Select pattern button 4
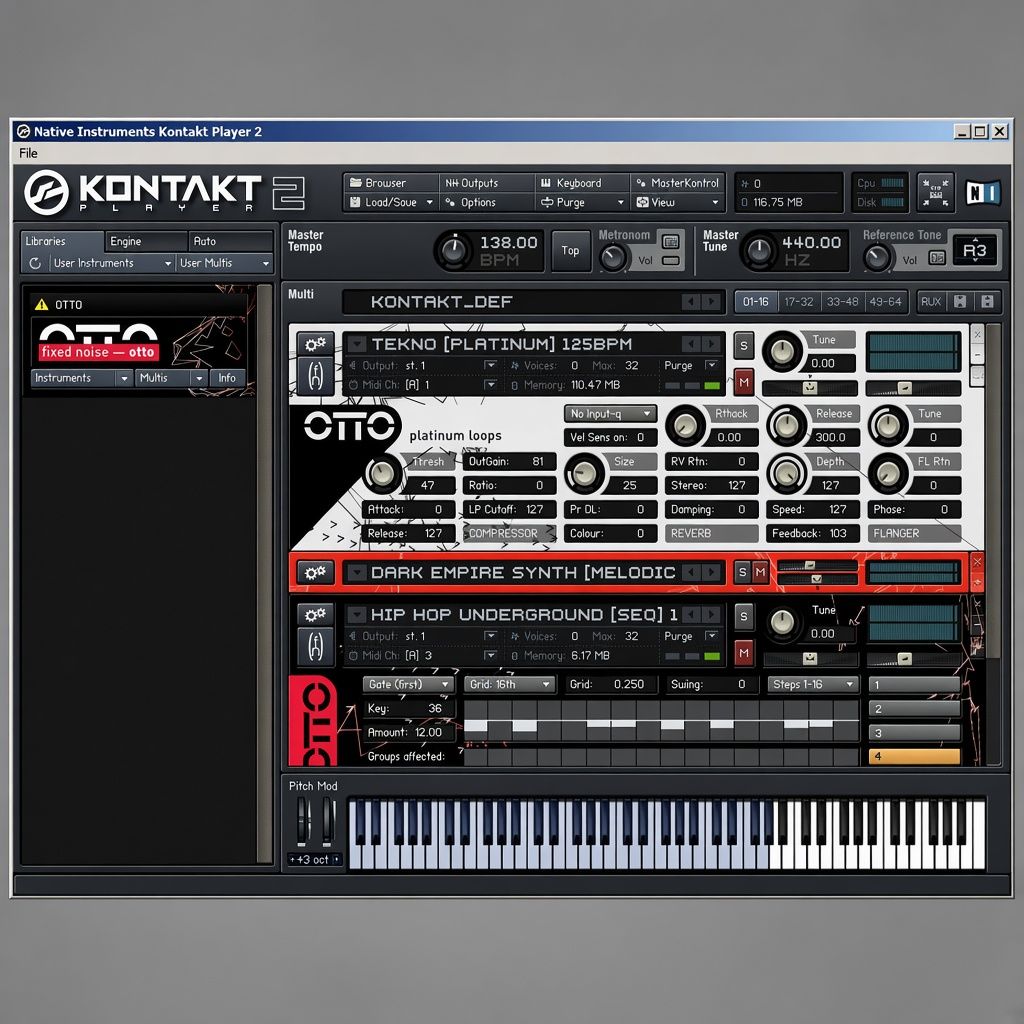The height and width of the screenshot is (1024, 1024). click(x=914, y=756)
